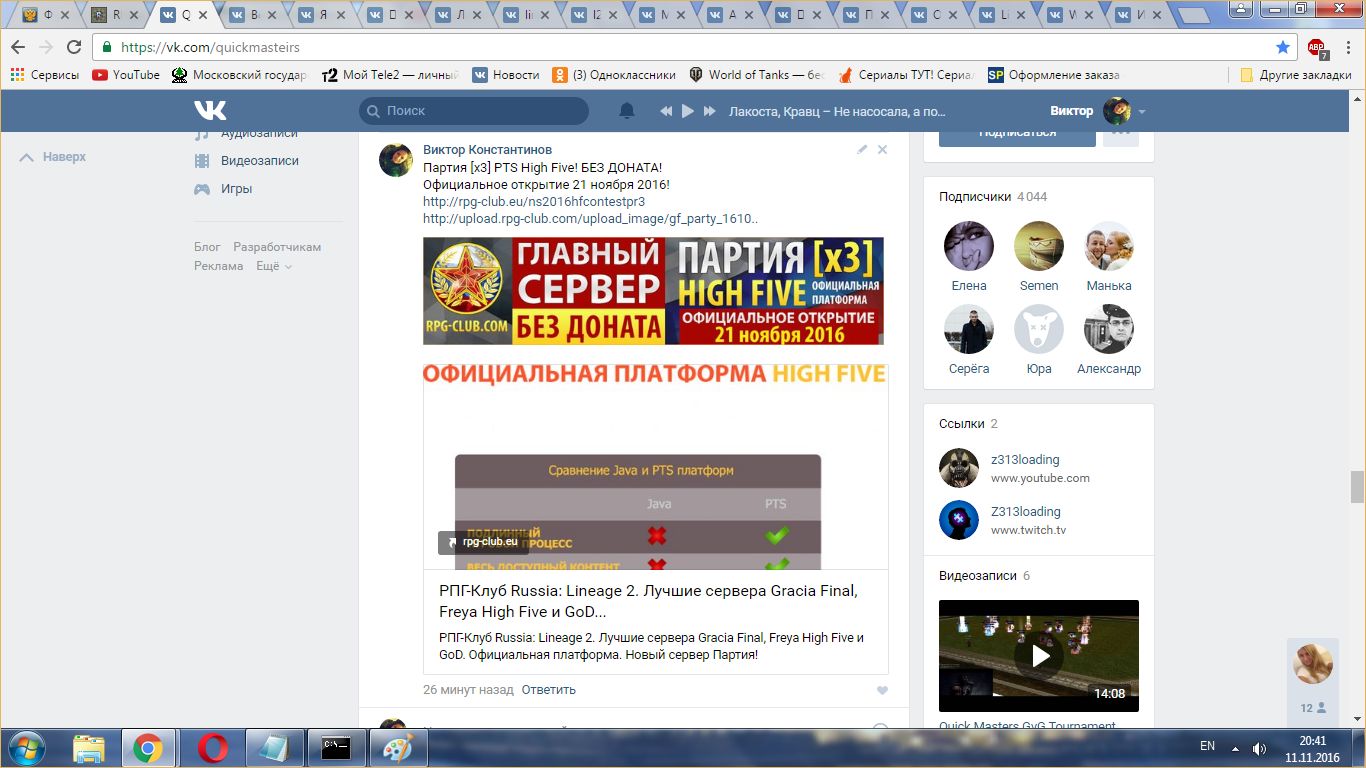The image size is (1366, 768).
Task: Click the post author's avatar
Action: point(396,160)
